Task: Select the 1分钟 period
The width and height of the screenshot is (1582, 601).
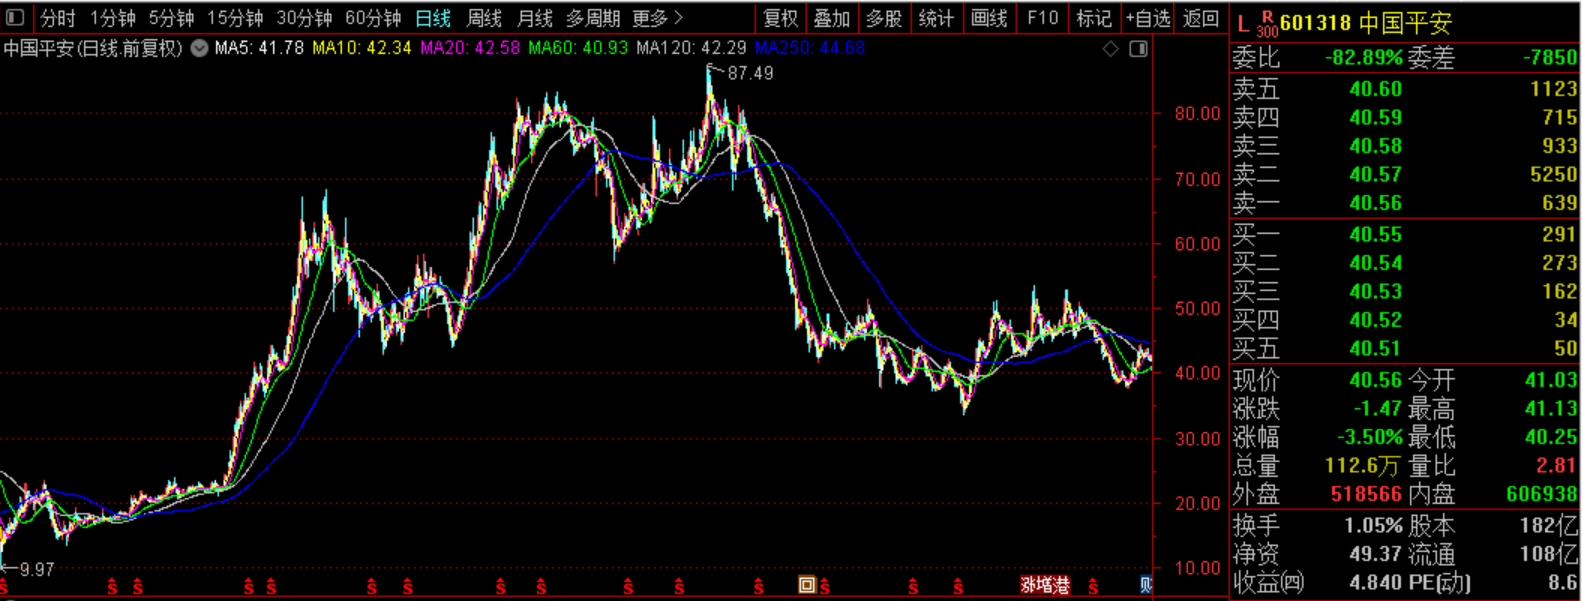Action: (112, 18)
